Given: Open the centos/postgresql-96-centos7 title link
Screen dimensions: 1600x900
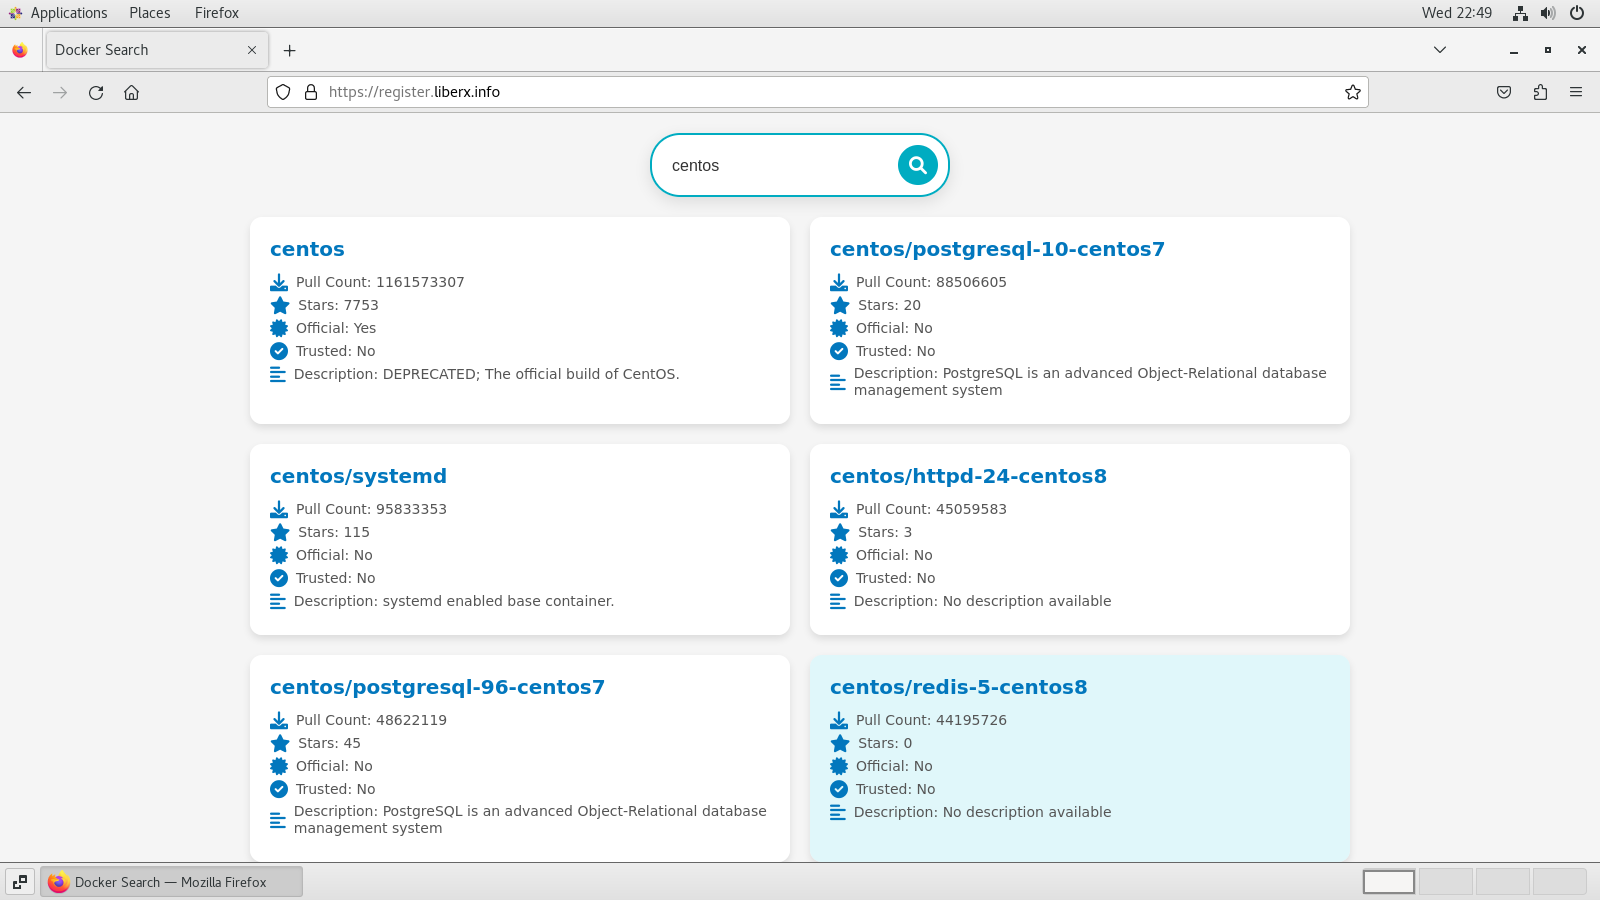Looking at the screenshot, I should [437, 687].
